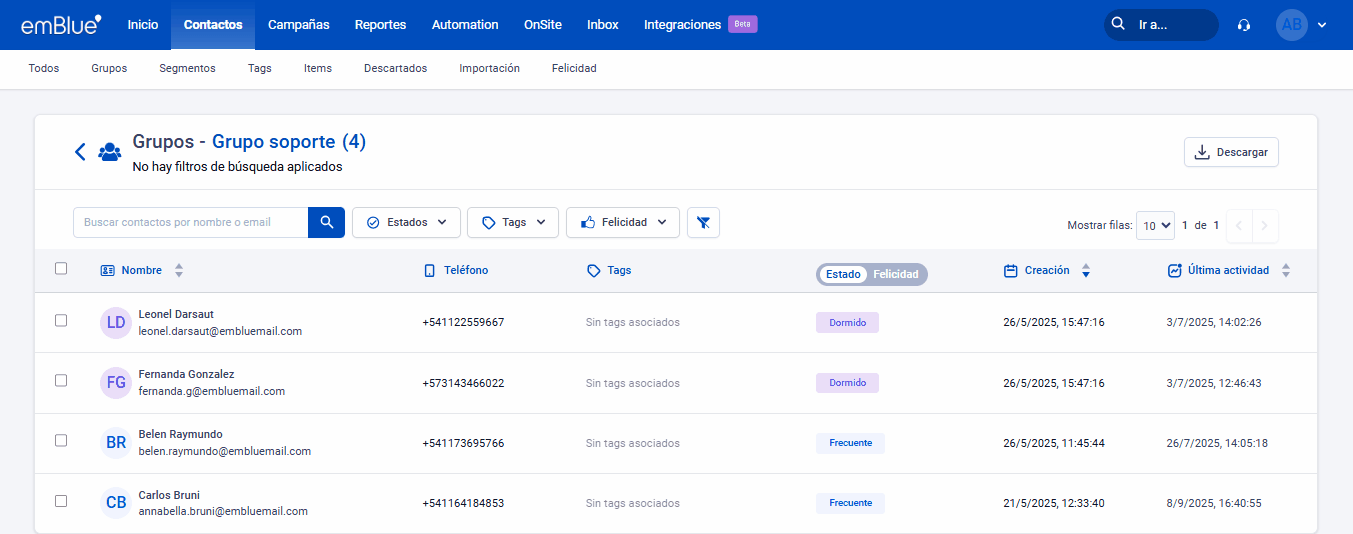Open Leonel Darsaut contact name
Screen dimensions: 1353x534
click(176, 314)
